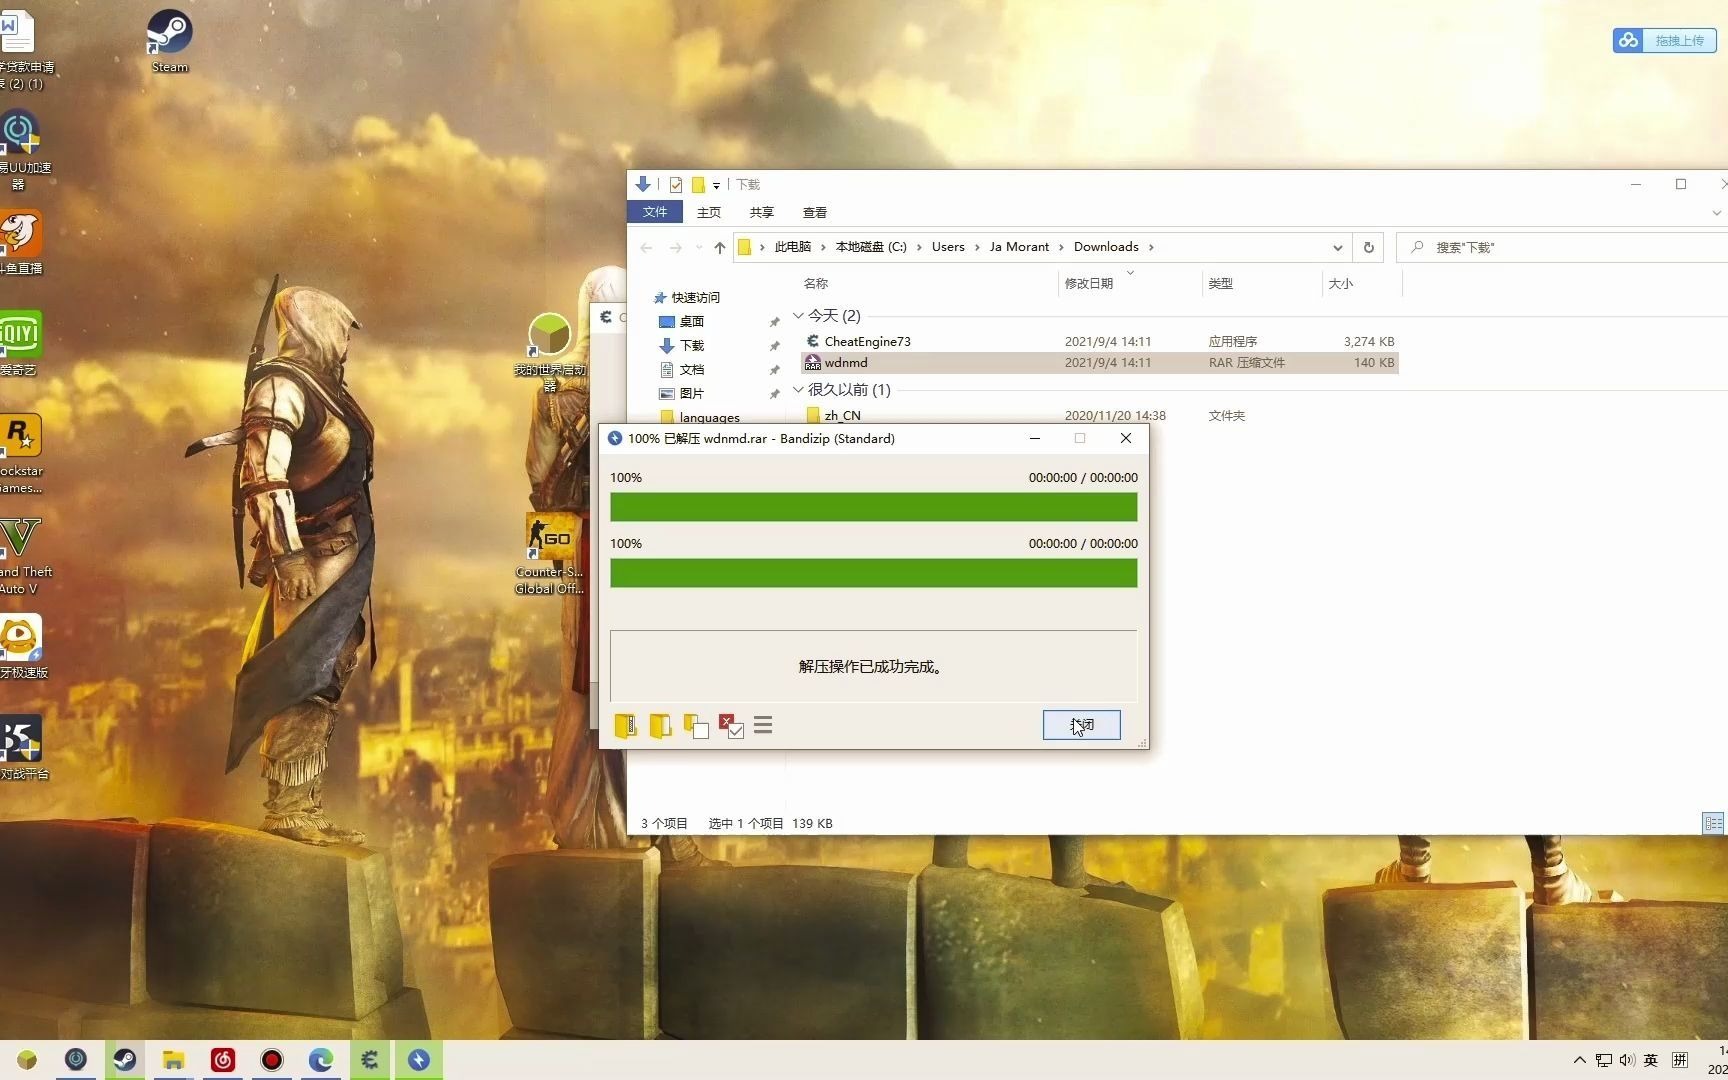Click the copy-files icon in Bandizip toolbar
This screenshot has height=1080, width=1728.
tap(696, 725)
